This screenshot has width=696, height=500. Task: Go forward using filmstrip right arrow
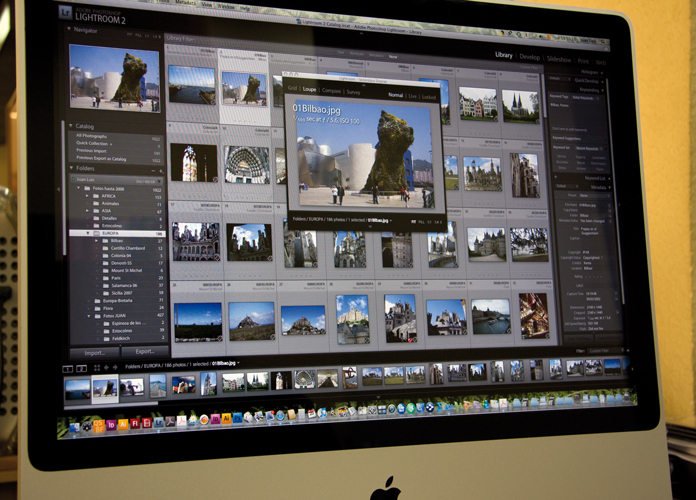(115, 367)
